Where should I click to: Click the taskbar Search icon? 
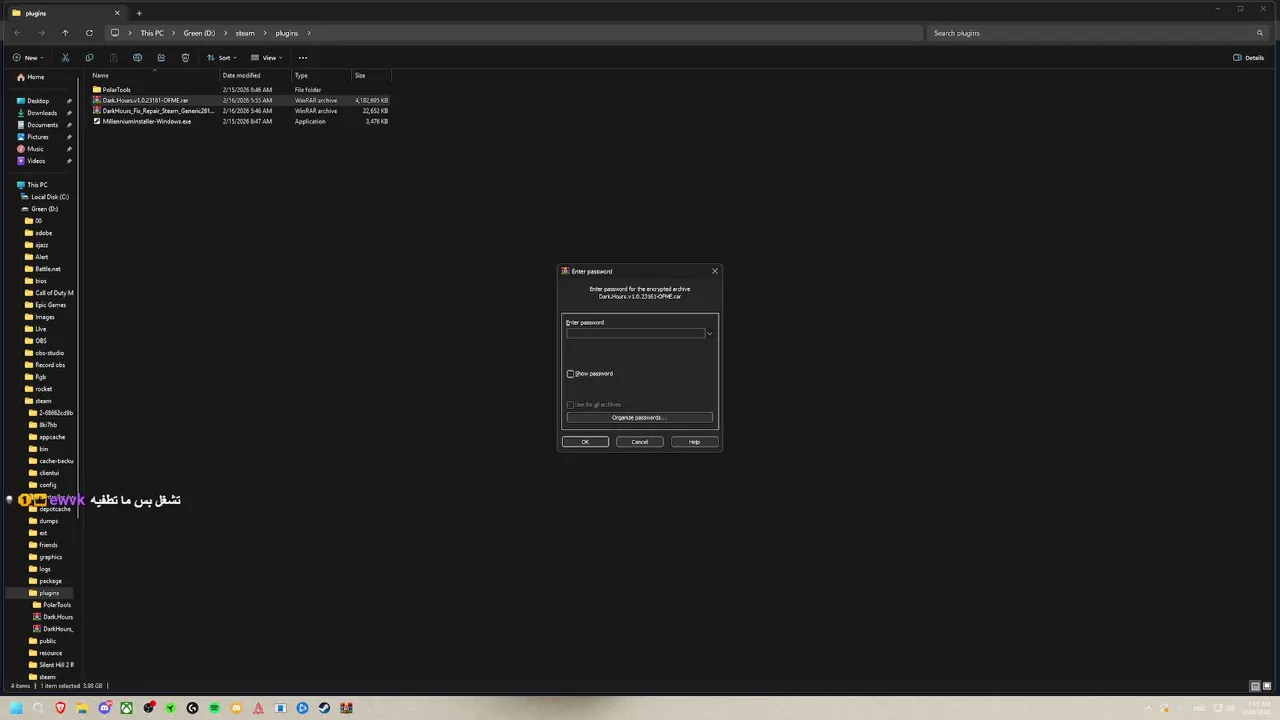coord(39,708)
